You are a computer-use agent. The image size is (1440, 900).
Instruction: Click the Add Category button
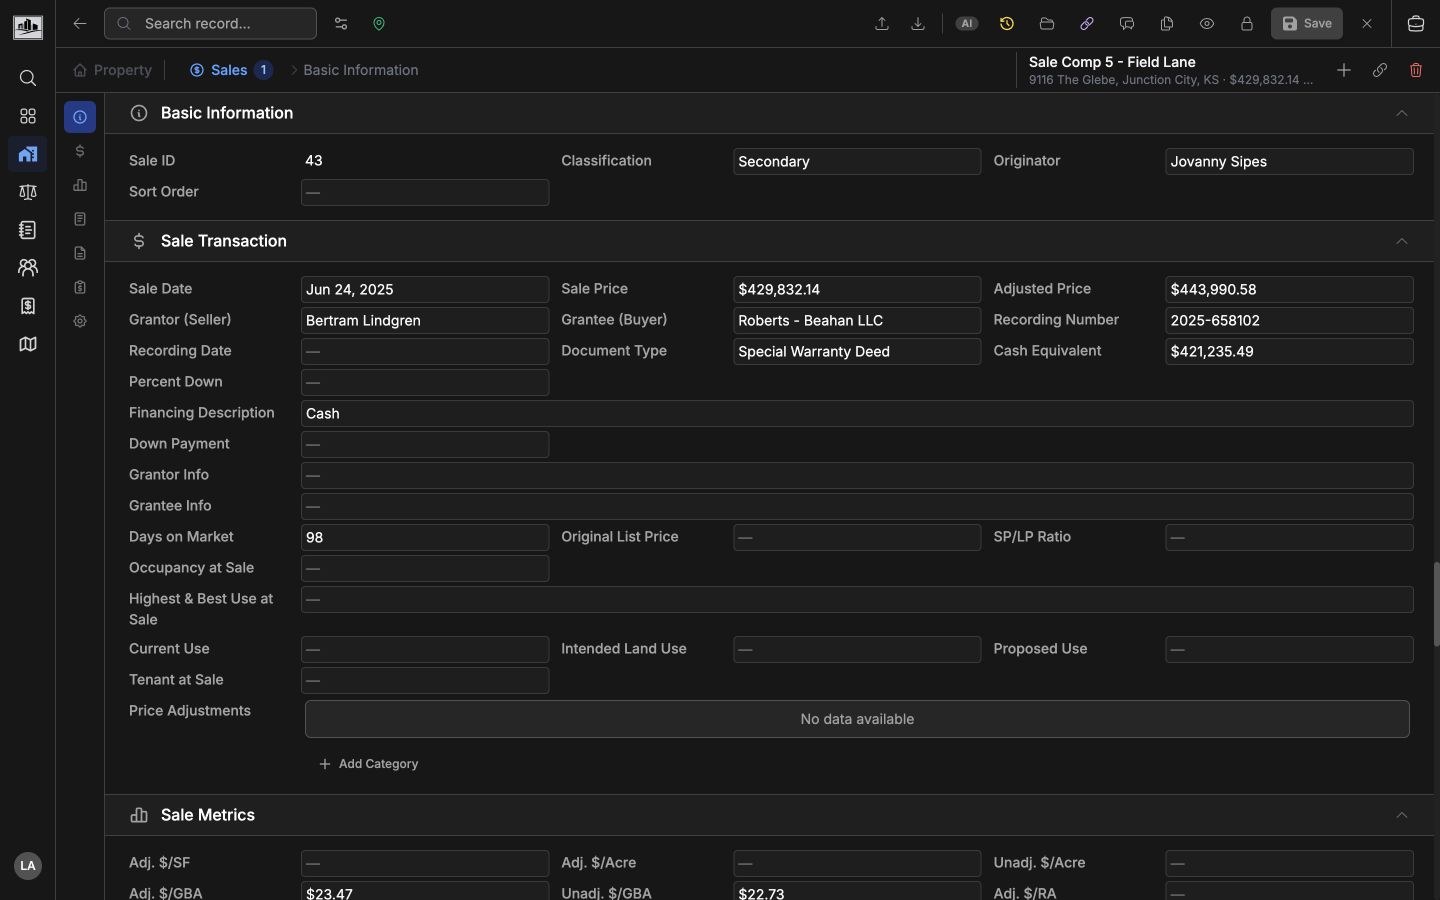pyautogui.click(x=369, y=765)
